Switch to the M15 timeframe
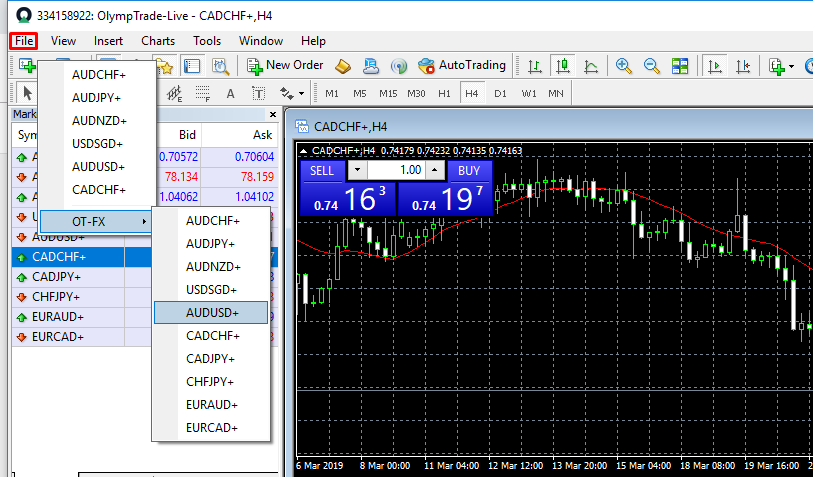 (x=388, y=93)
